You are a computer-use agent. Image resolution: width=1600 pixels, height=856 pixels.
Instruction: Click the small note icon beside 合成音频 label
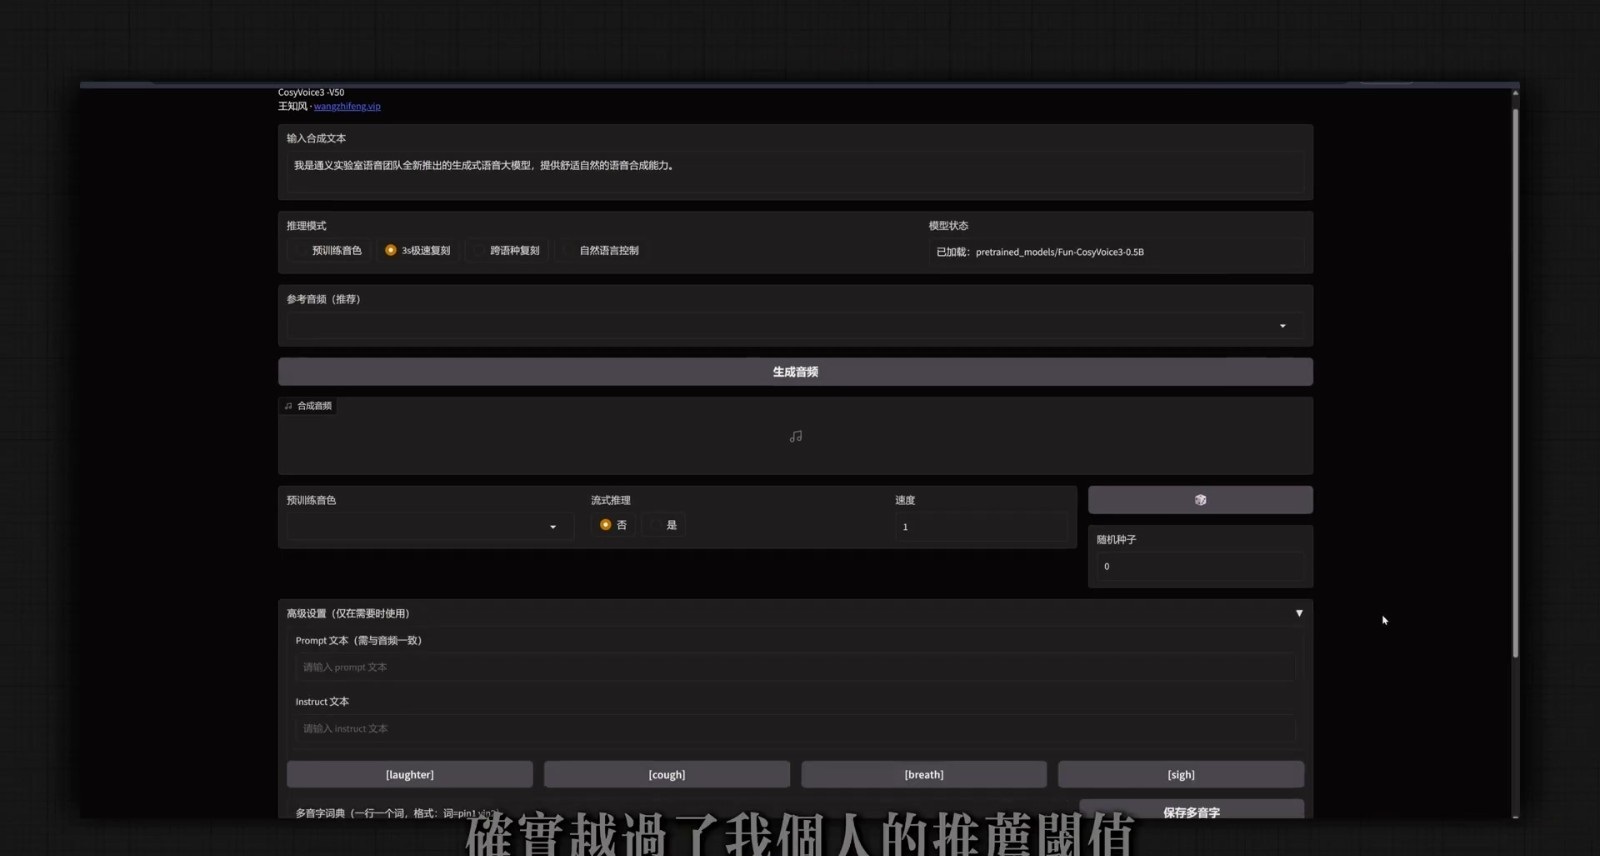pos(288,406)
